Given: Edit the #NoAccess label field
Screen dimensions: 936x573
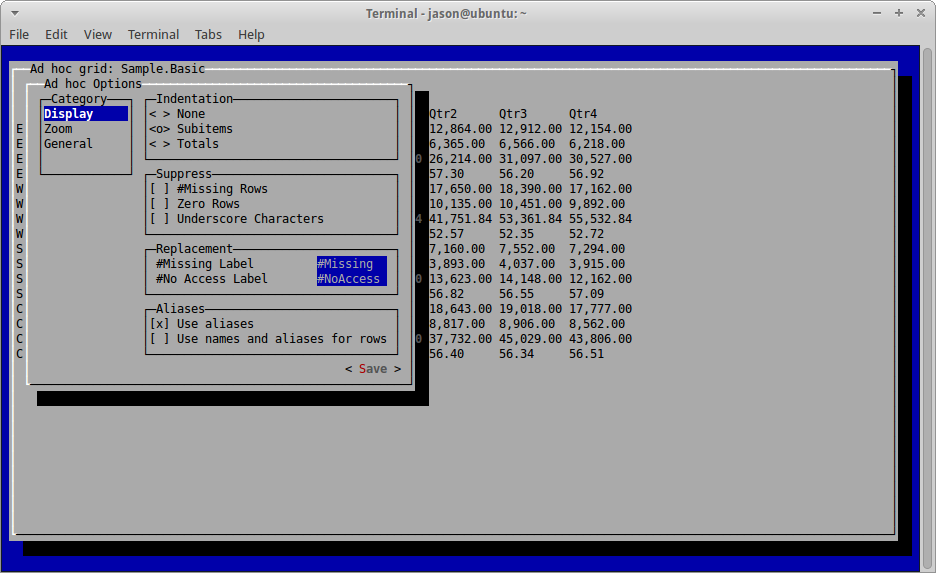Looking at the screenshot, I should [352, 279].
